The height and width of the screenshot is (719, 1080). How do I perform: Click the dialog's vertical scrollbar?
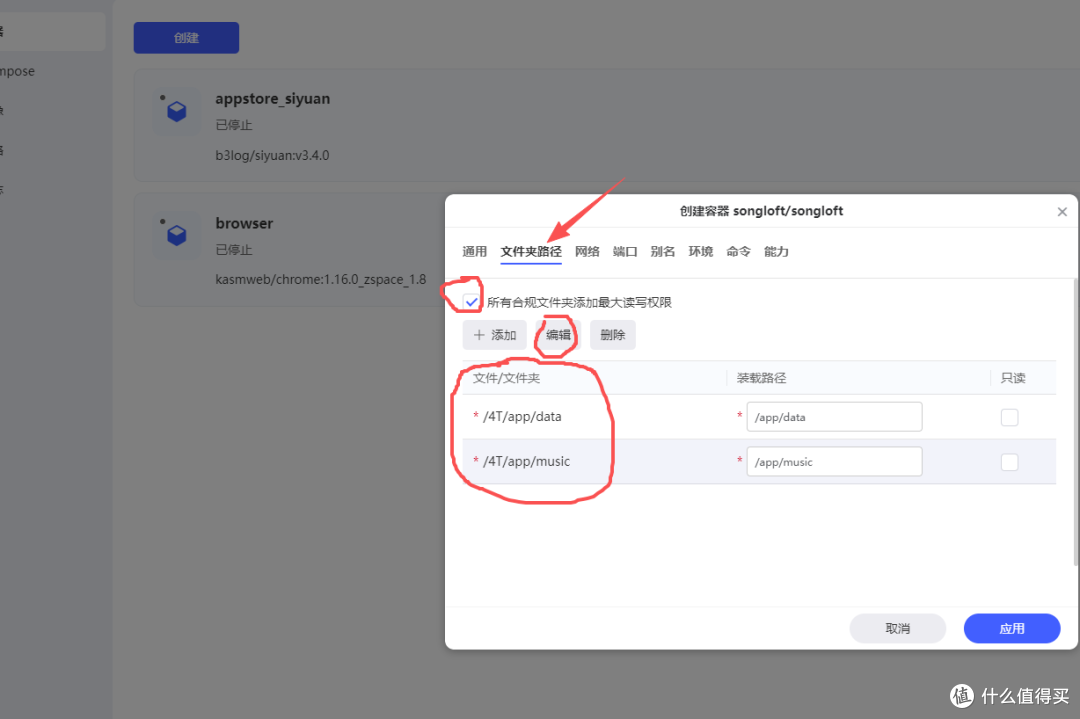point(1075,422)
